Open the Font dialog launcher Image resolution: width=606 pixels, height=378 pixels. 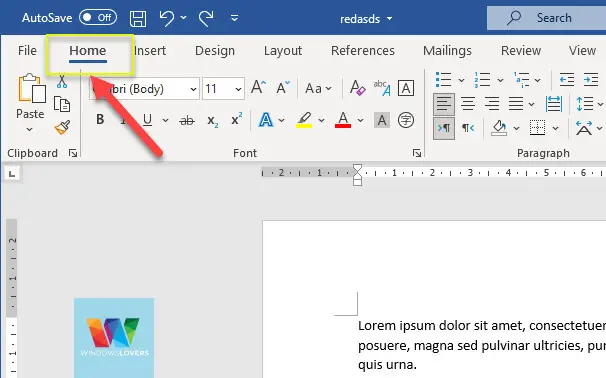417,153
